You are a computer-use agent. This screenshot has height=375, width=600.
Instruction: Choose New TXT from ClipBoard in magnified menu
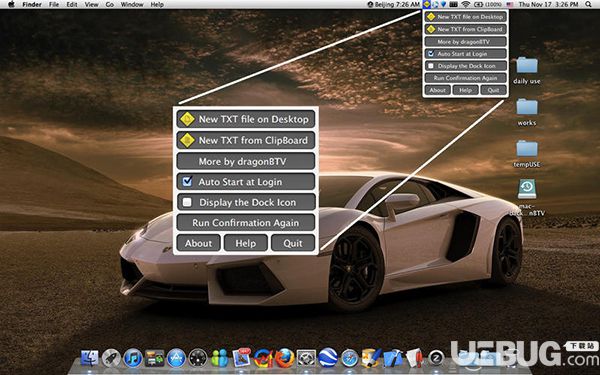point(246,140)
